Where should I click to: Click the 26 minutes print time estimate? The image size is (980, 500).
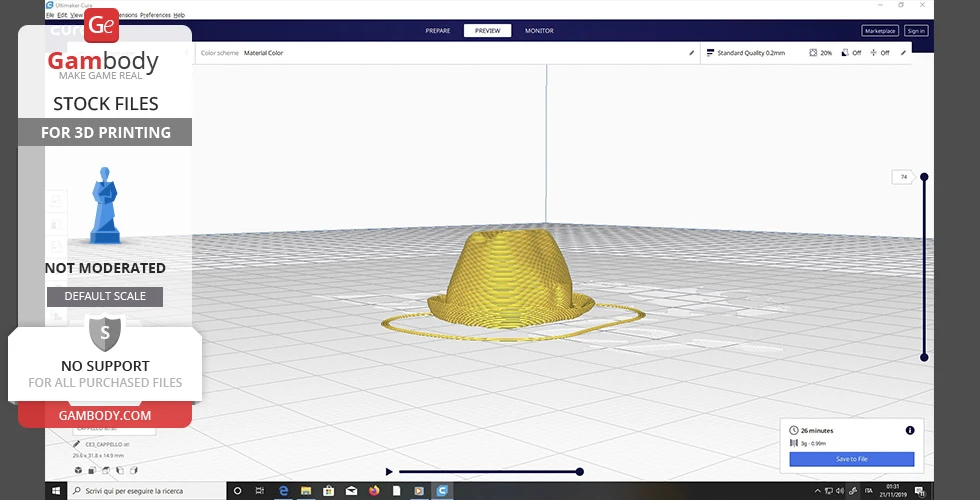pyautogui.click(x=818, y=431)
